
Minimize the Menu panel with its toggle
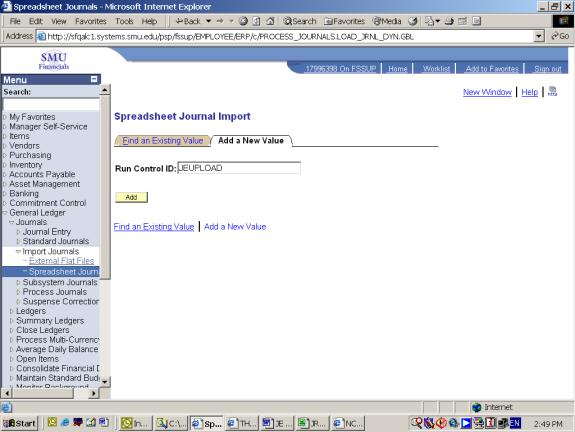tap(94, 79)
